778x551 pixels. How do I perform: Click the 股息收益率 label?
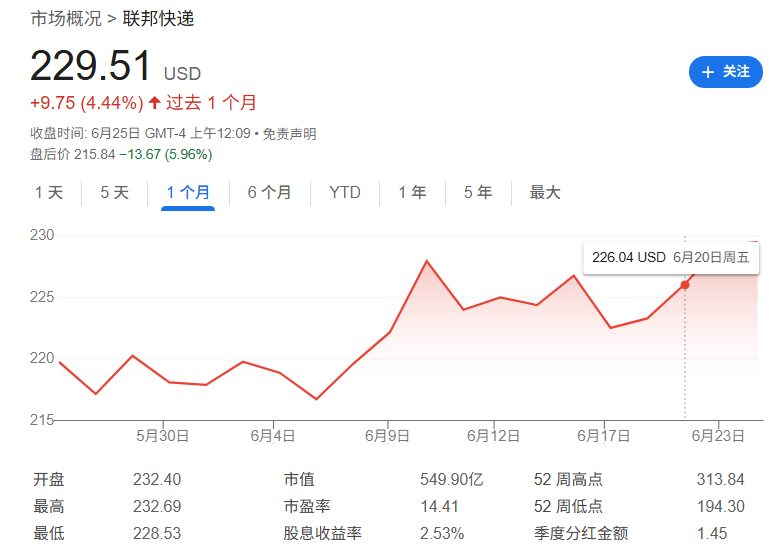(x=323, y=534)
